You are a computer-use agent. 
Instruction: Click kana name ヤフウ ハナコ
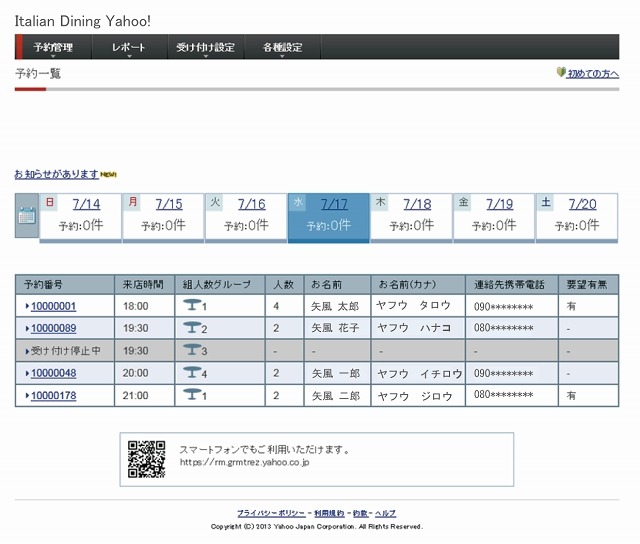[x=414, y=328]
